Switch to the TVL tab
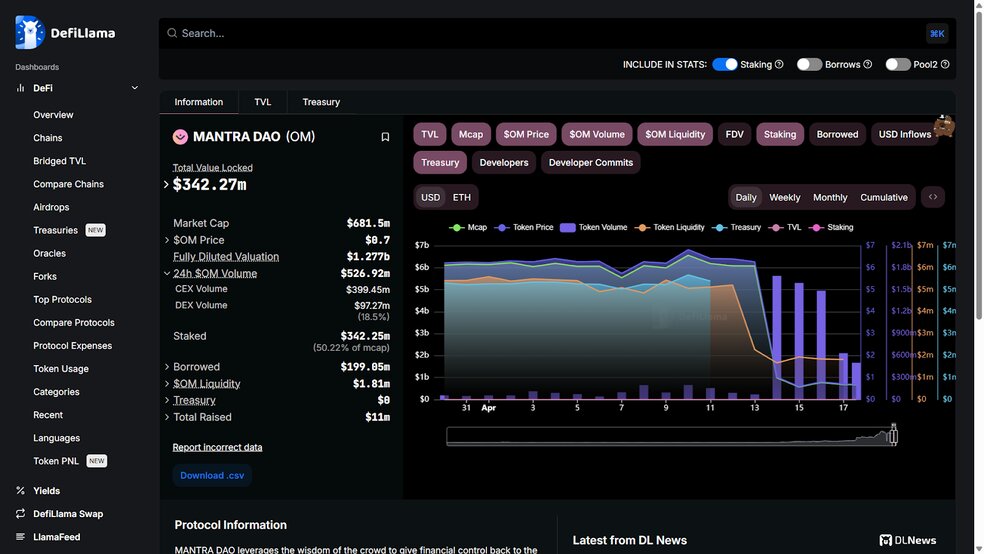Screen dimensions: 984x554 coord(262,102)
